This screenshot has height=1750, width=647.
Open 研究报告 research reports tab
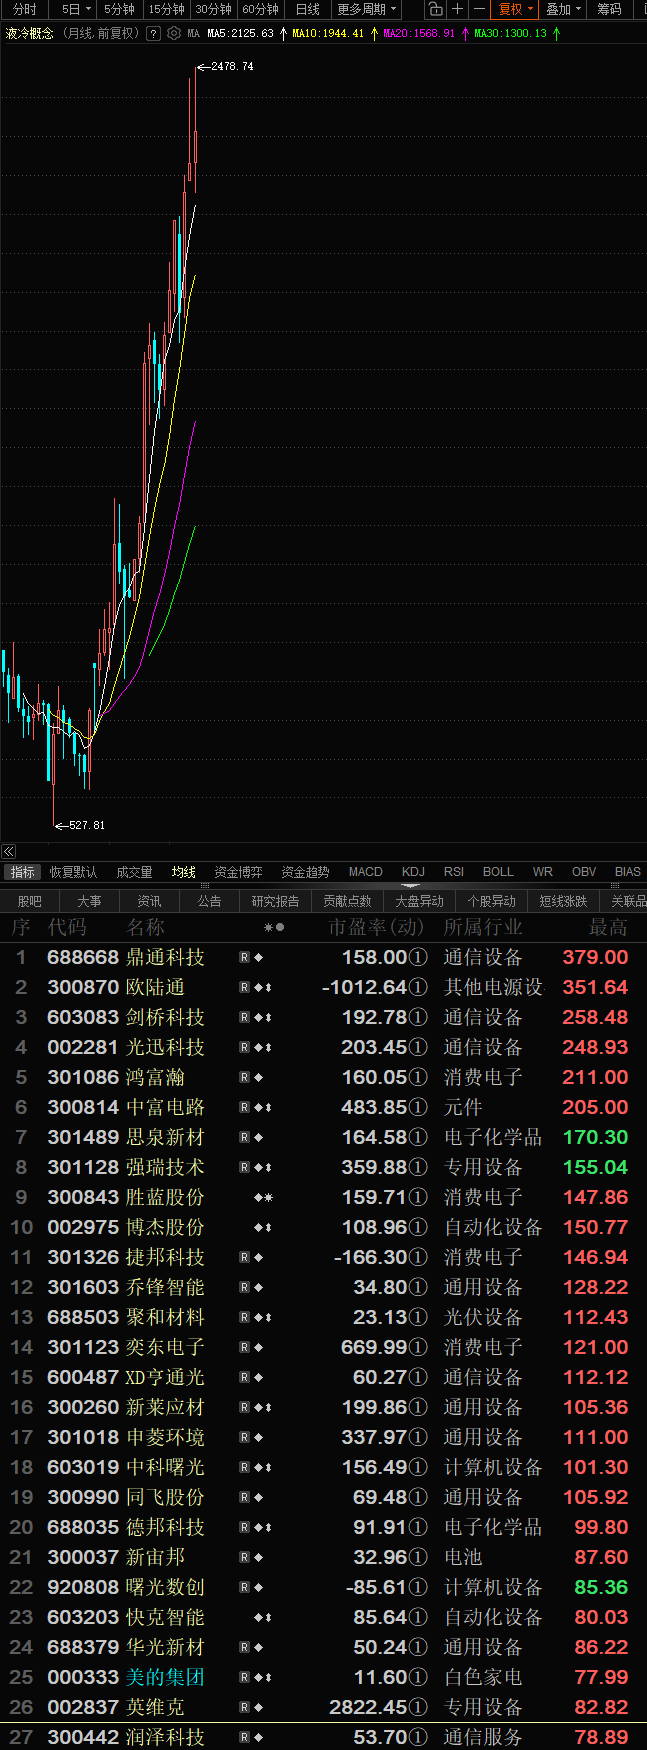(x=275, y=901)
